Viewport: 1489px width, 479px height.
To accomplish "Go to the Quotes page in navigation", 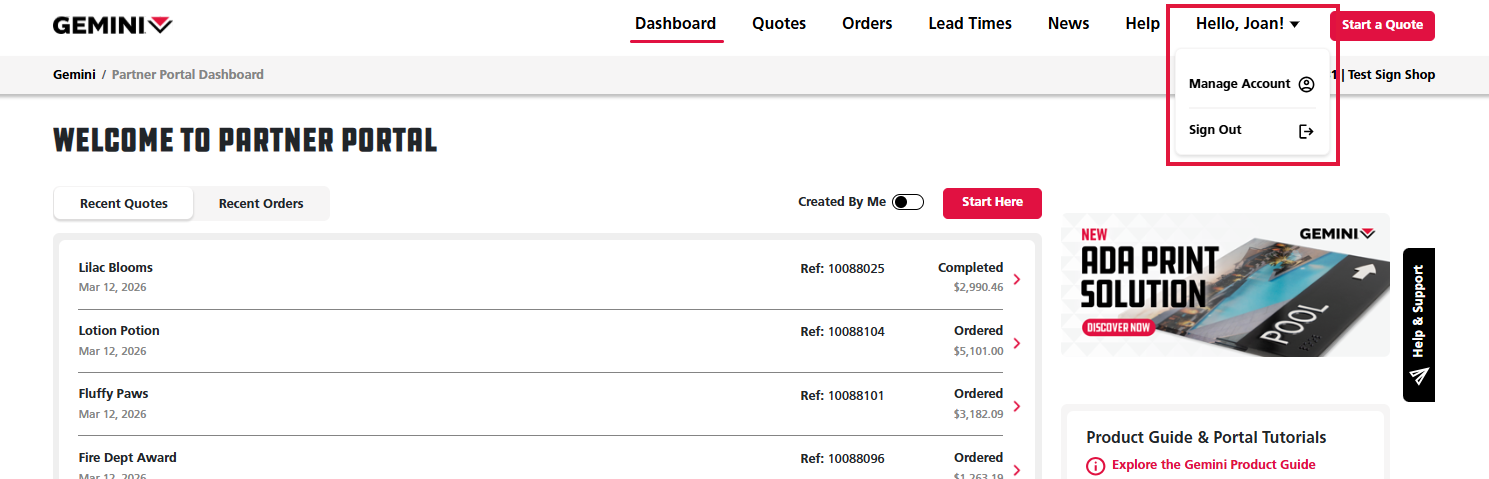I will coord(778,24).
